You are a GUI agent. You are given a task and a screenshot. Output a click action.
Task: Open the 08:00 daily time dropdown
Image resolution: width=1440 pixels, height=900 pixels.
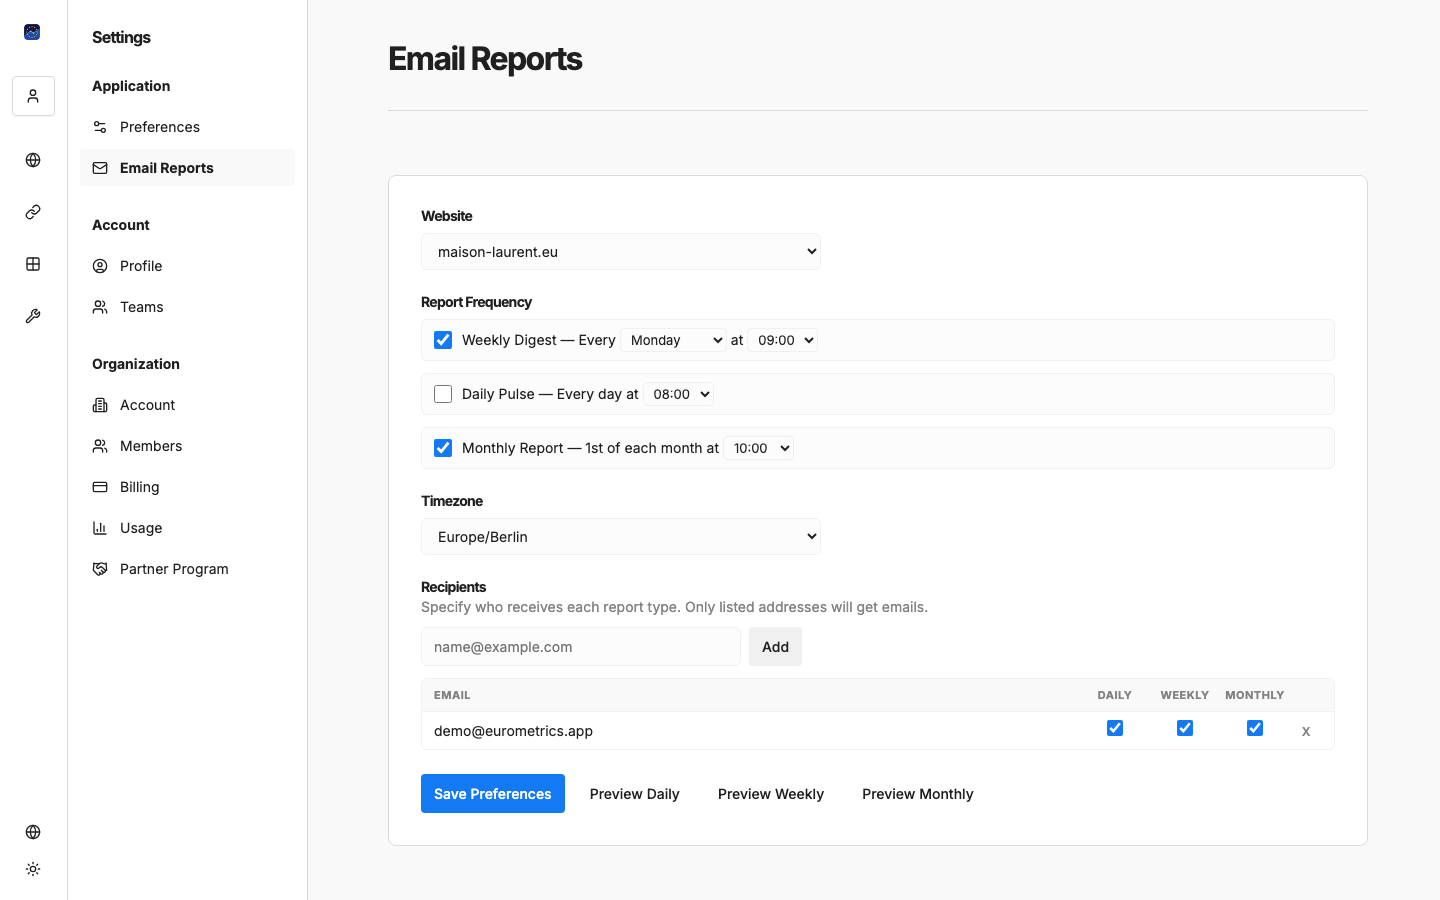[679, 394]
